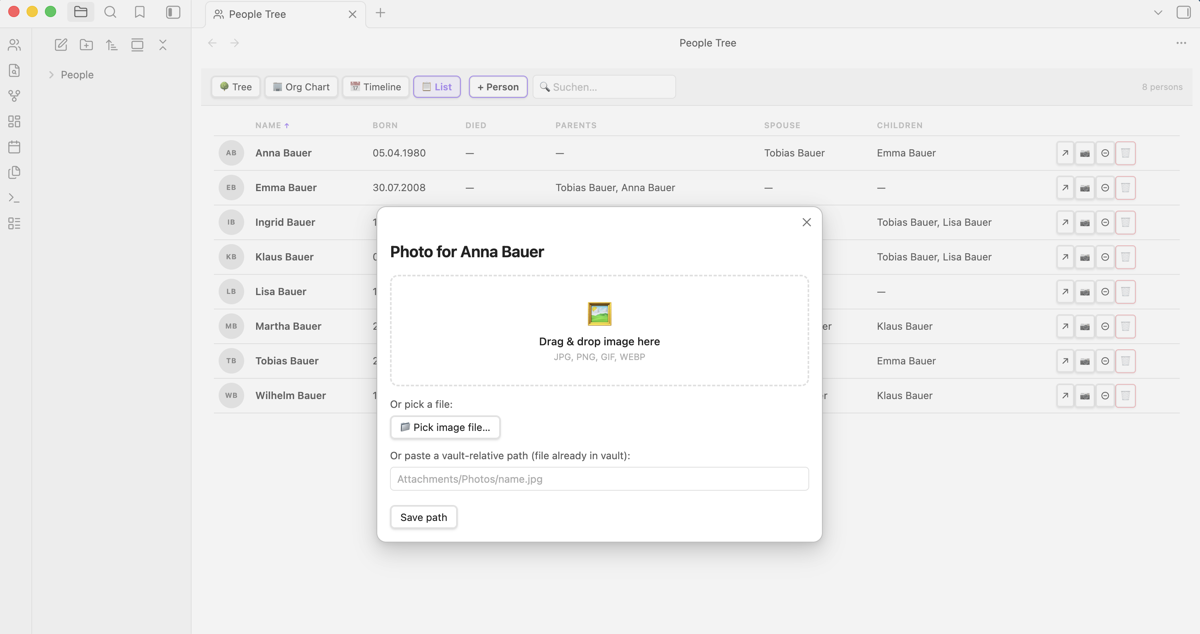Image resolution: width=1200 pixels, height=634 pixels.
Task: Click the auto-reveal current file icon
Action: 137,45
